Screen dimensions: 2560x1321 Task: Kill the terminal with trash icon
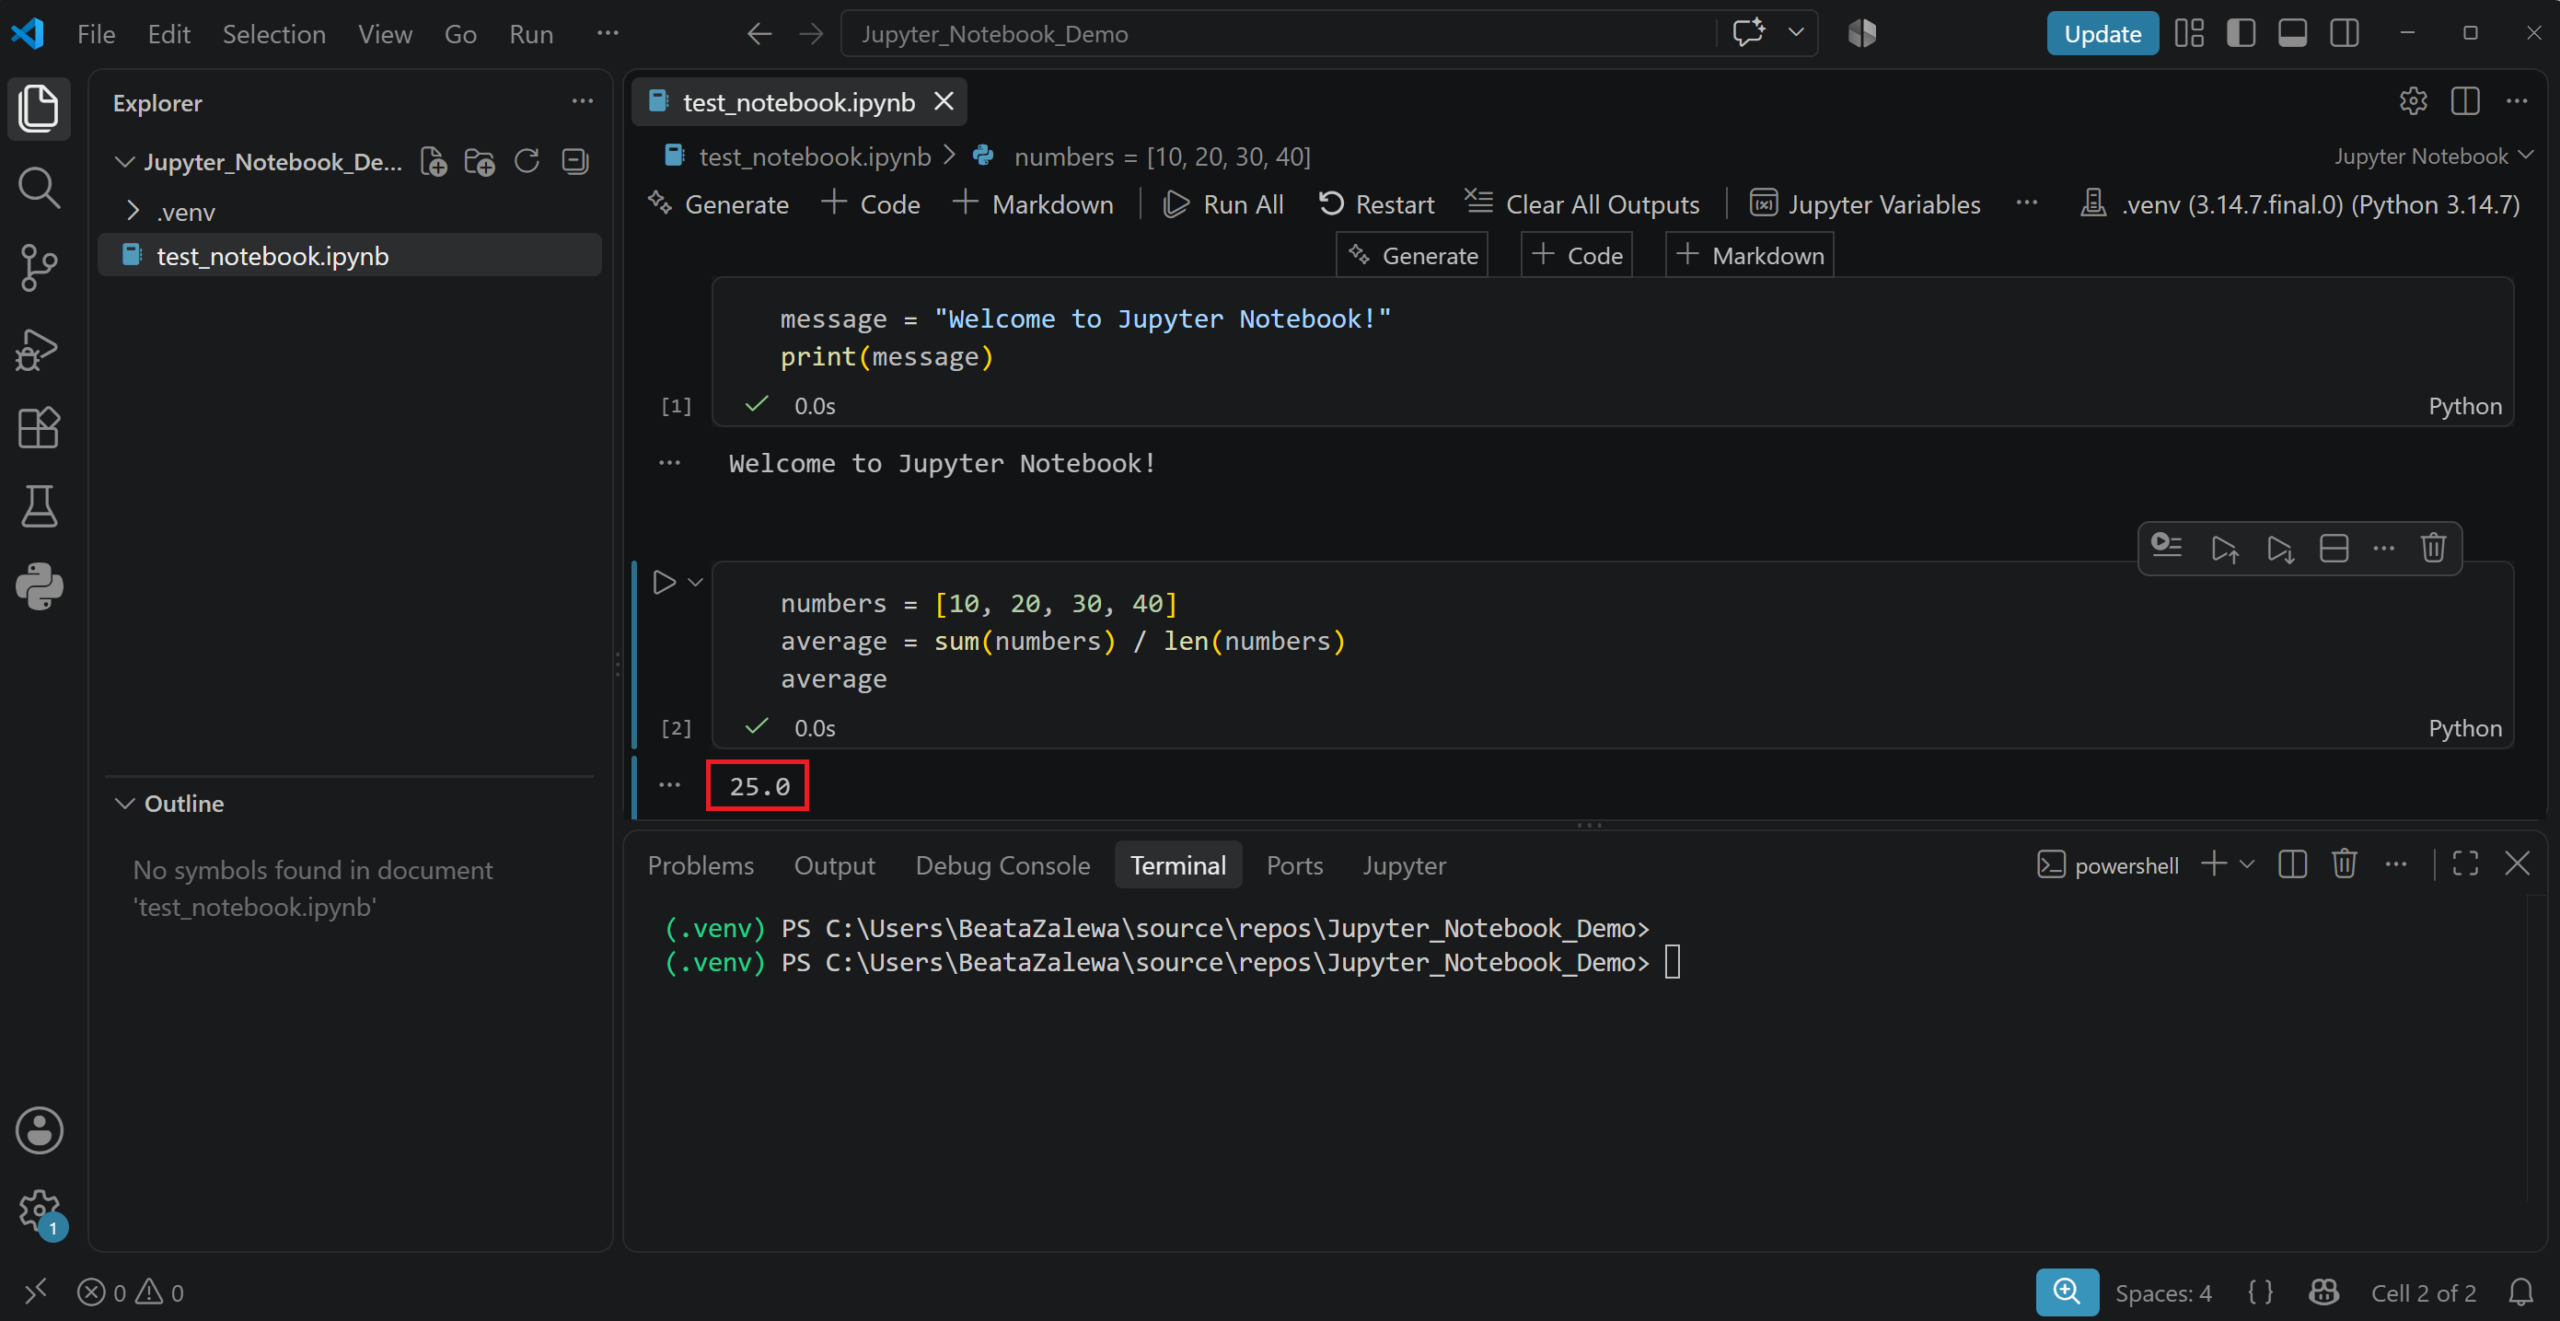(2345, 864)
